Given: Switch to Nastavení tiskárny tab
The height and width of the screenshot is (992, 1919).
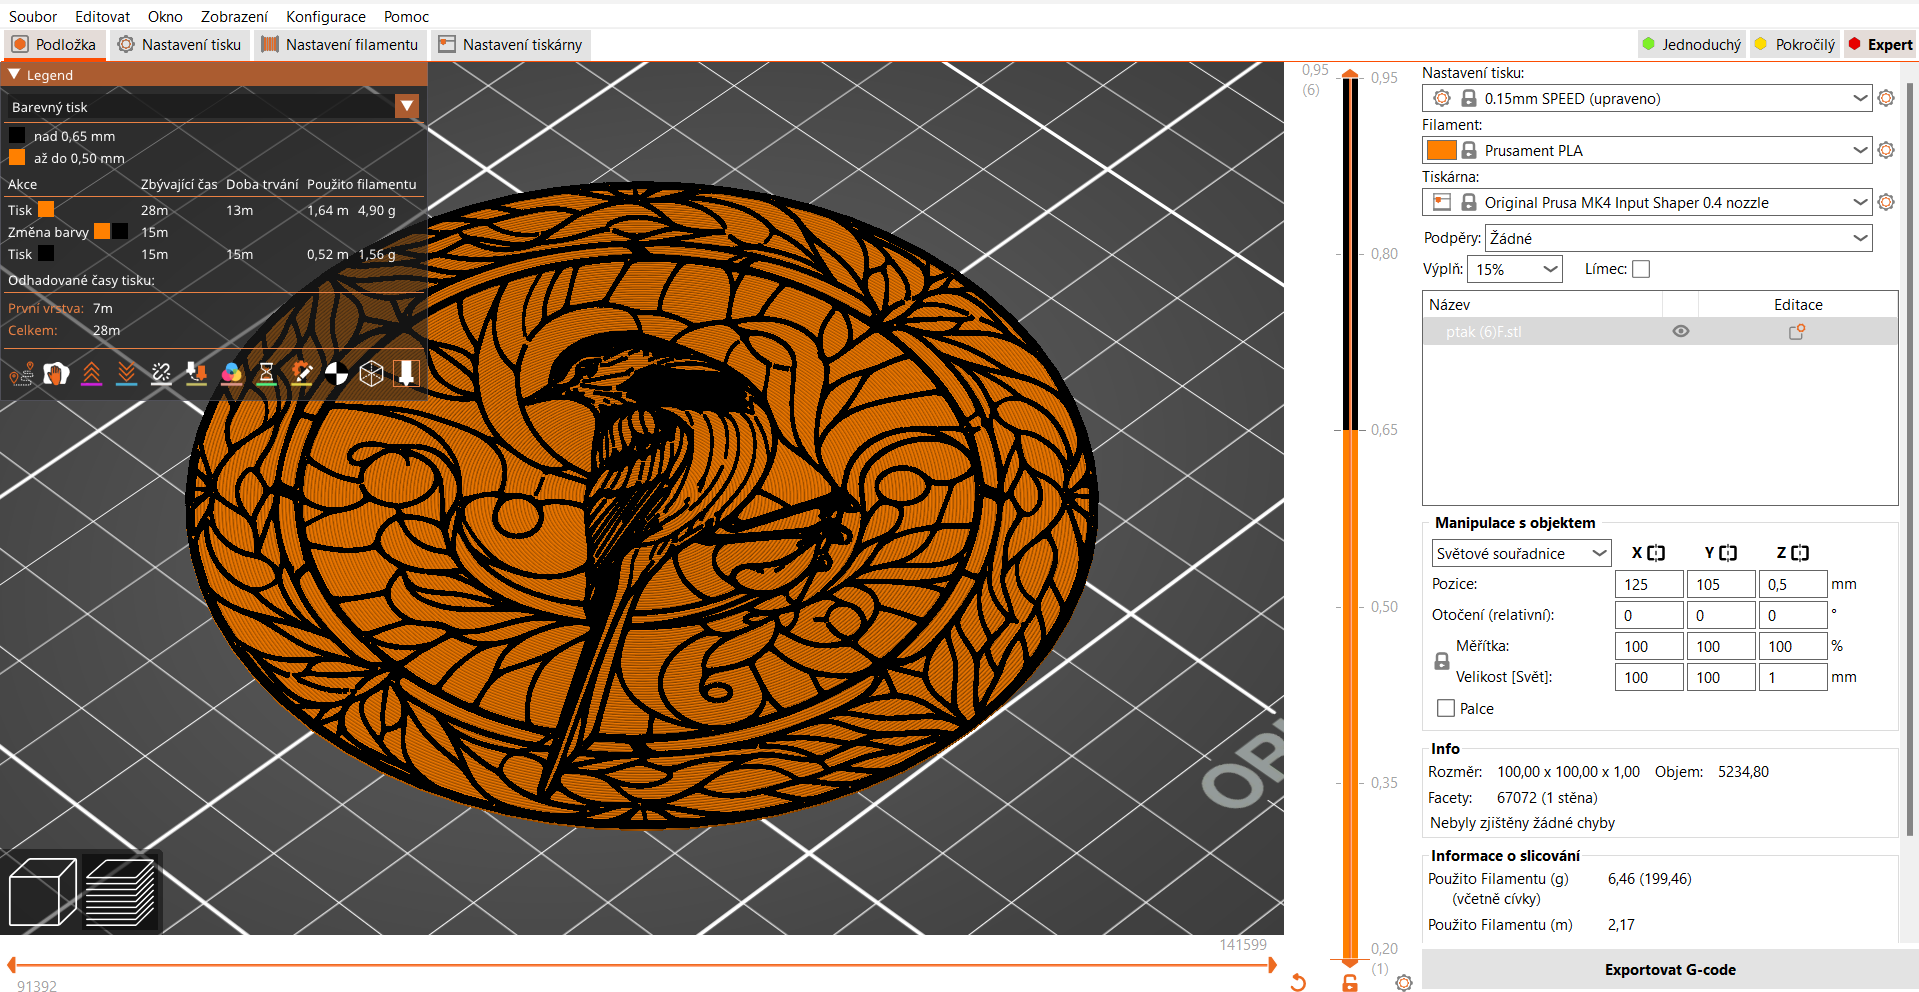Looking at the screenshot, I should [x=511, y=44].
